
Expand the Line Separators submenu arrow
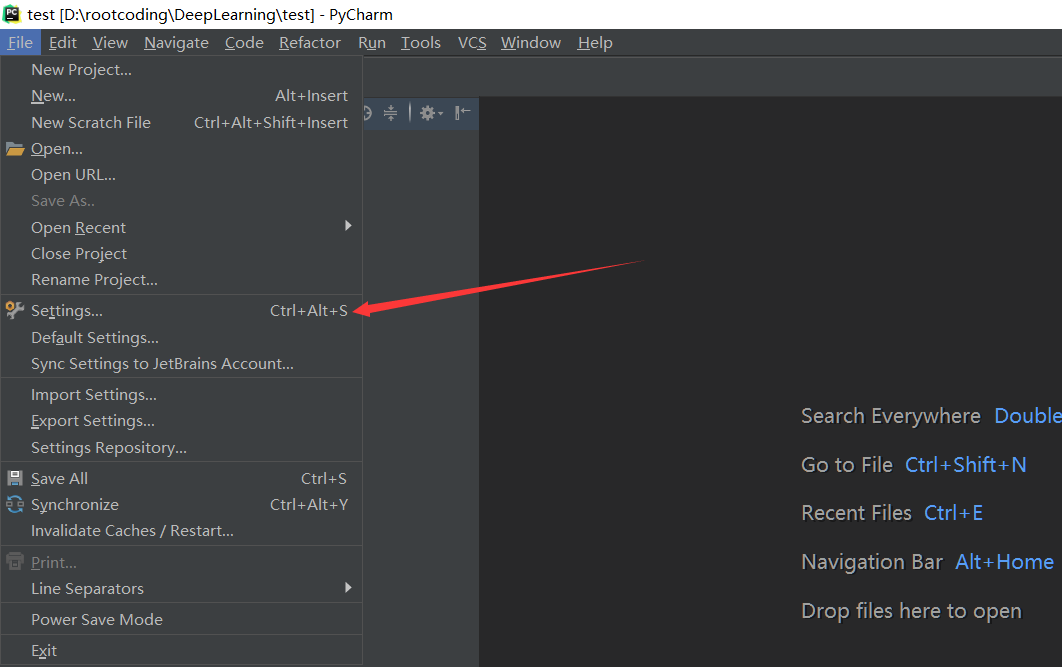[x=348, y=587]
